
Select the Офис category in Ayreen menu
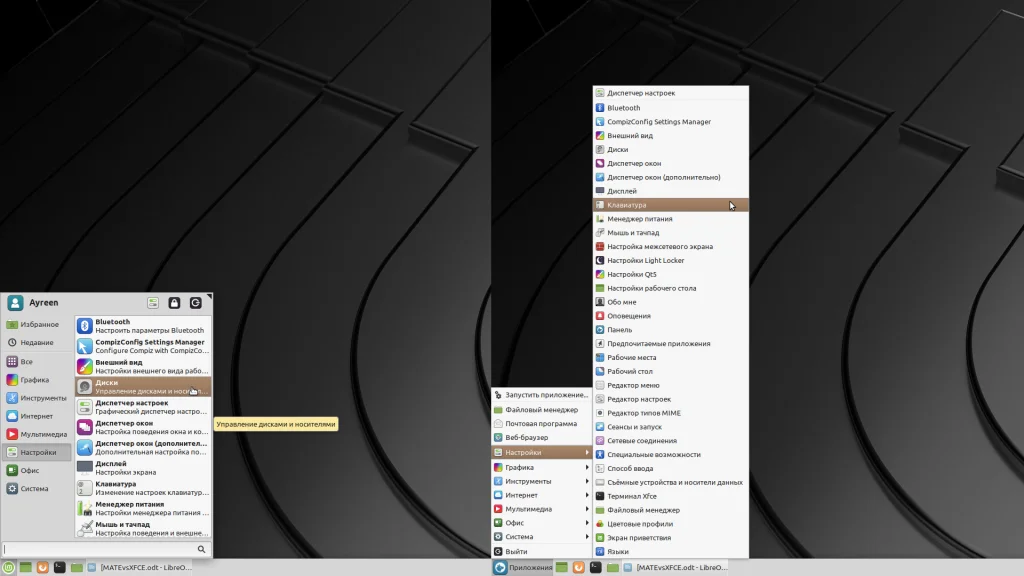[x=37, y=470]
